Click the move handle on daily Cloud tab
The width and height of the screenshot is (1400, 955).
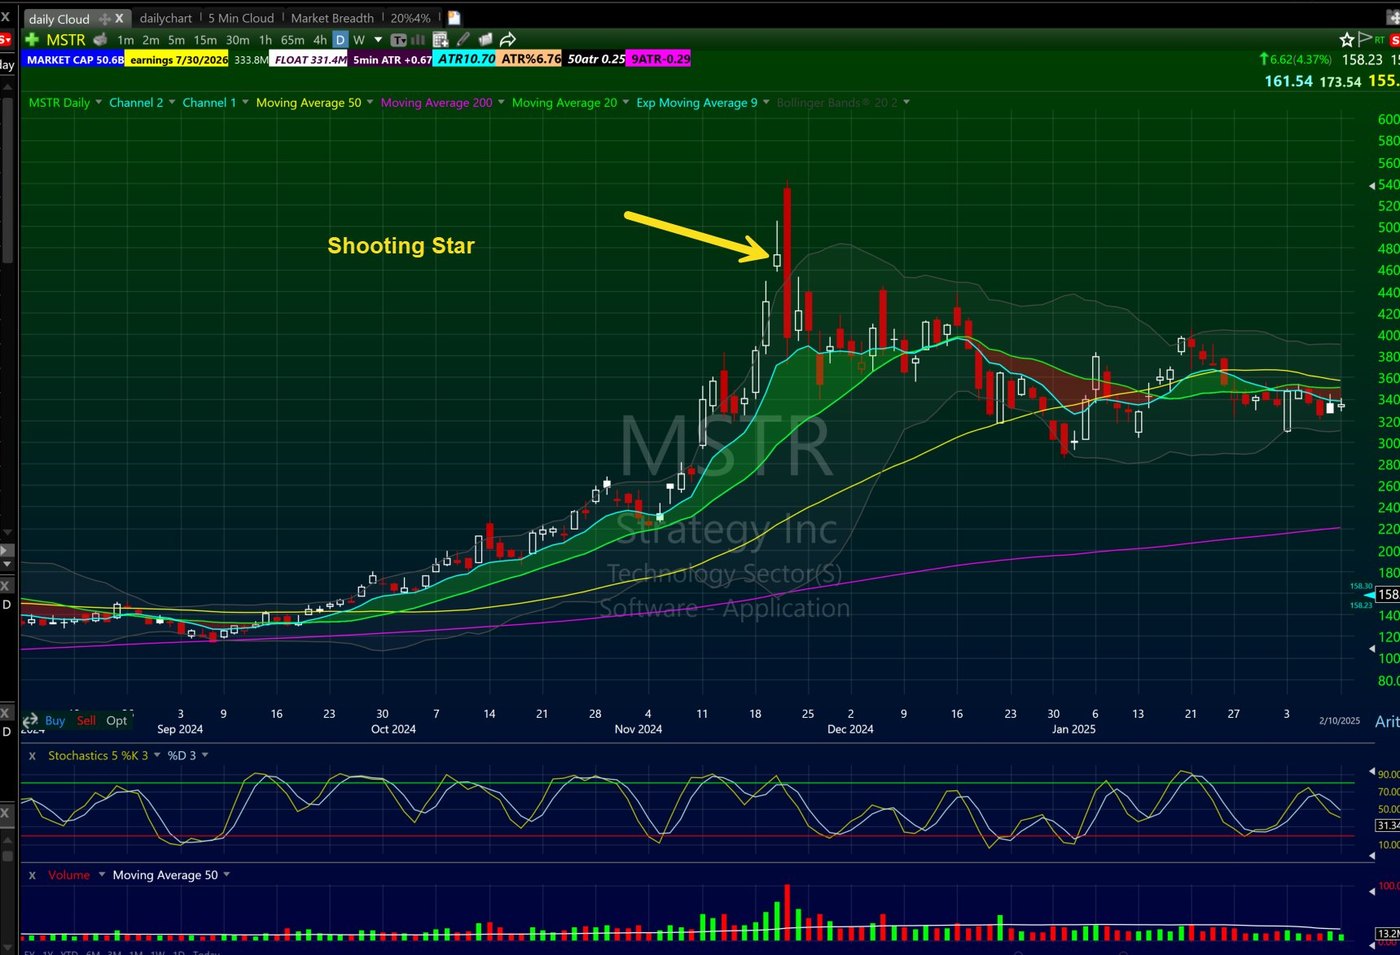(x=104, y=19)
